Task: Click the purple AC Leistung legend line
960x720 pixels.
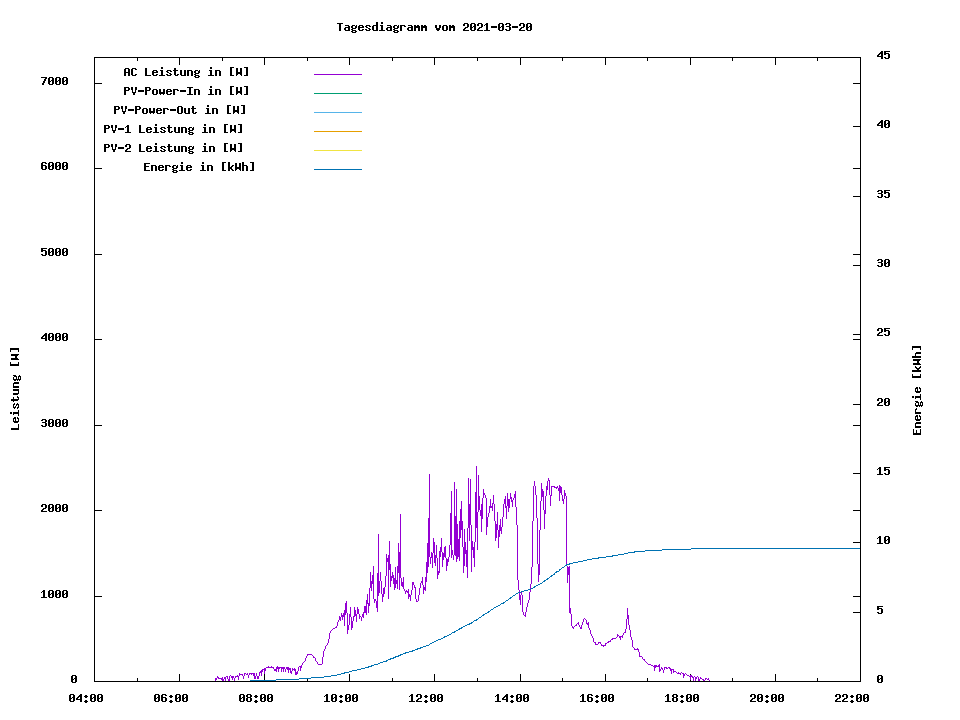Action: click(x=337, y=74)
